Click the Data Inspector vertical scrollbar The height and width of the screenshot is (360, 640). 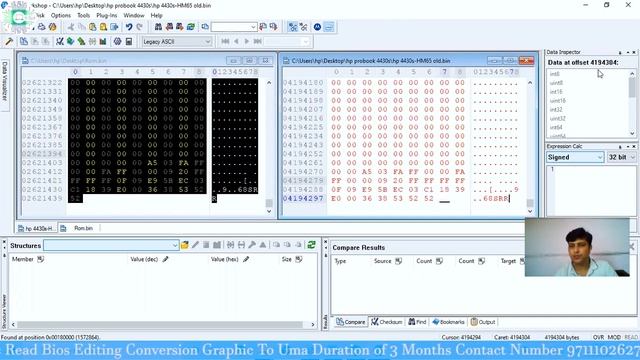(x=632, y=103)
